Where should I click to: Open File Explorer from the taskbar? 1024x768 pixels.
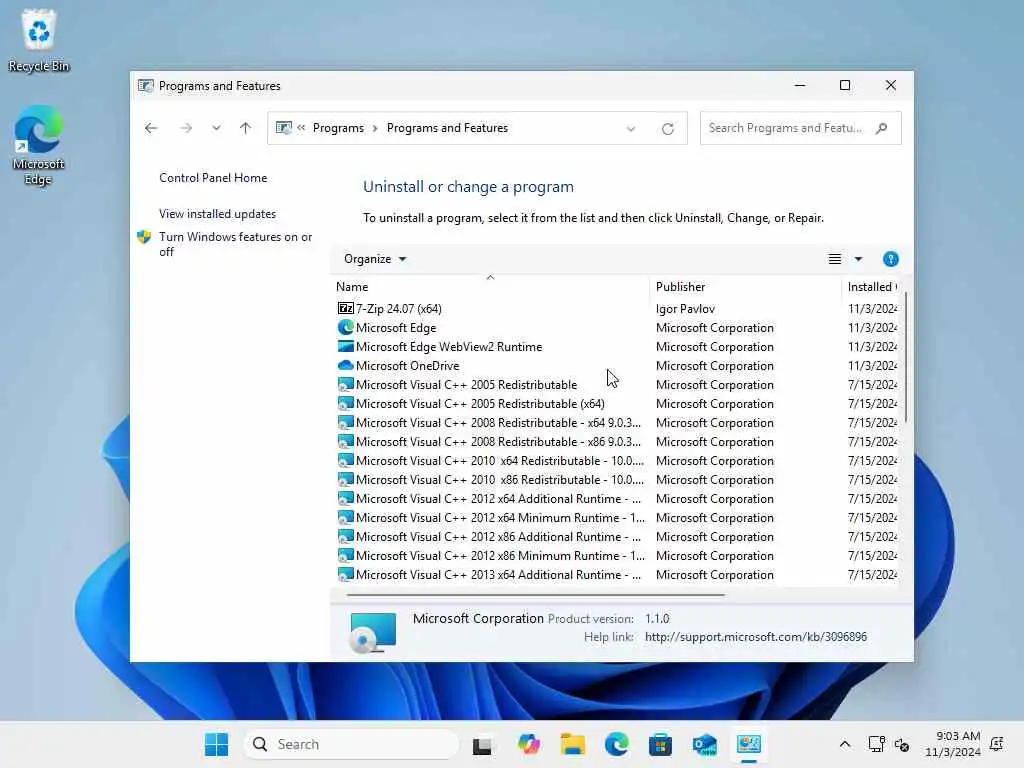[x=573, y=744]
